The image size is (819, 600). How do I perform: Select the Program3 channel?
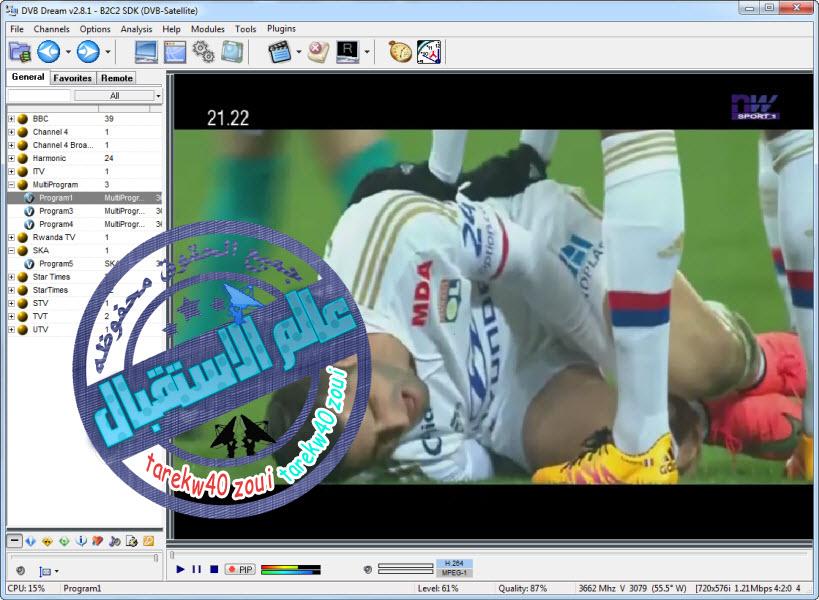coord(85,211)
